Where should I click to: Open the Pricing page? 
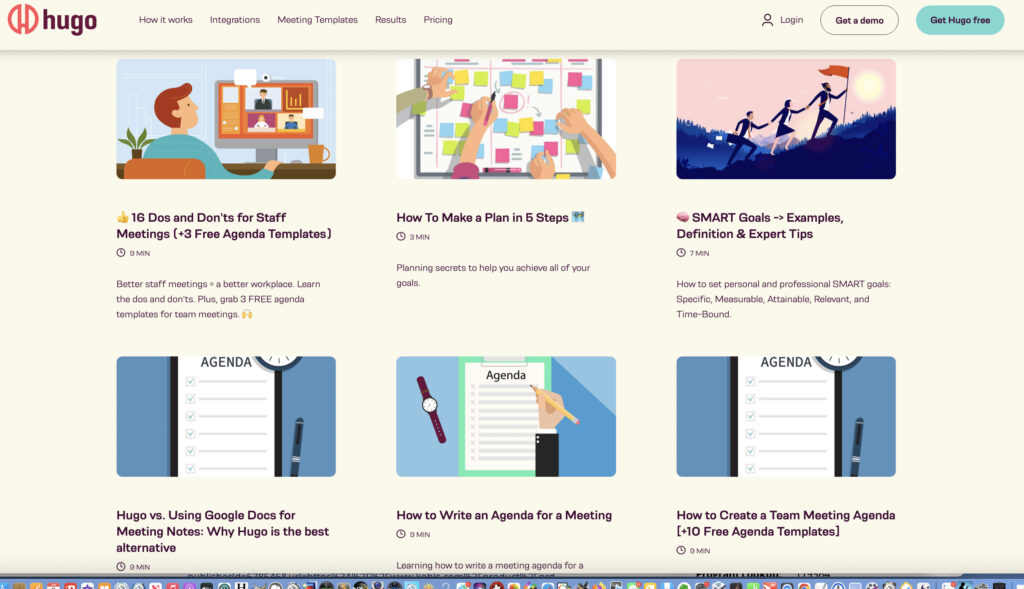pos(438,20)
